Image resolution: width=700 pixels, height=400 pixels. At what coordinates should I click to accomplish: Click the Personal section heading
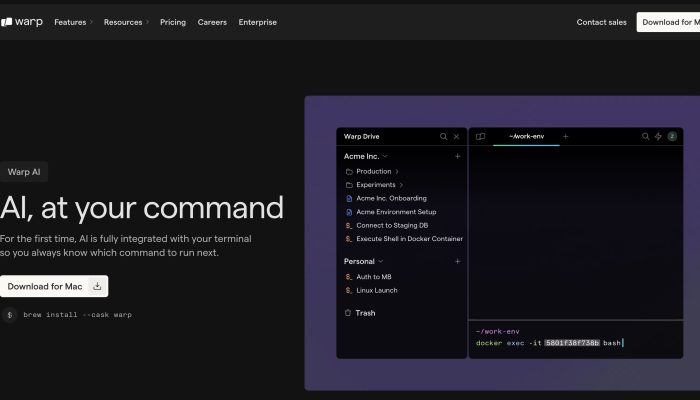point(359,261)
